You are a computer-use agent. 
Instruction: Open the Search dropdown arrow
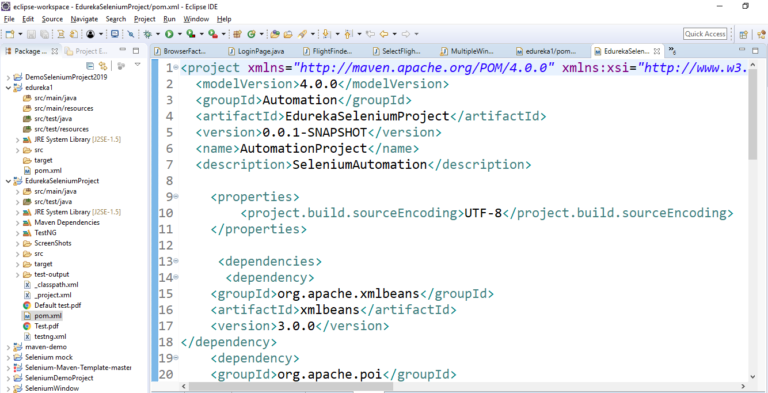pyautogui.click(x=312, y=34)
